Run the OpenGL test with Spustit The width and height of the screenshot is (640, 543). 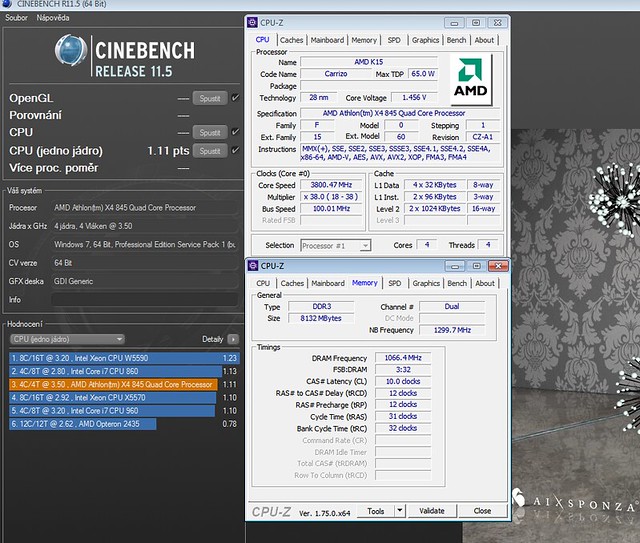click(x=210, y=98)
